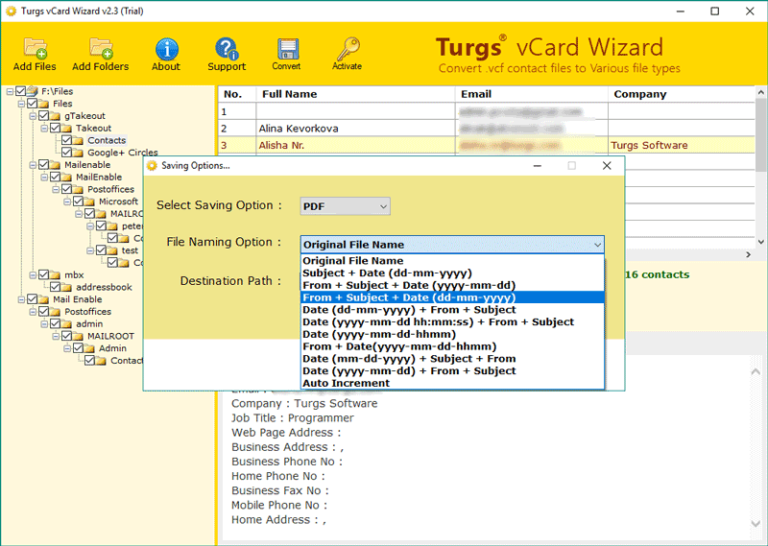Collapse the Mail Enable tree node
This screenshot has height=546, width=768.
tap(22, 300)
